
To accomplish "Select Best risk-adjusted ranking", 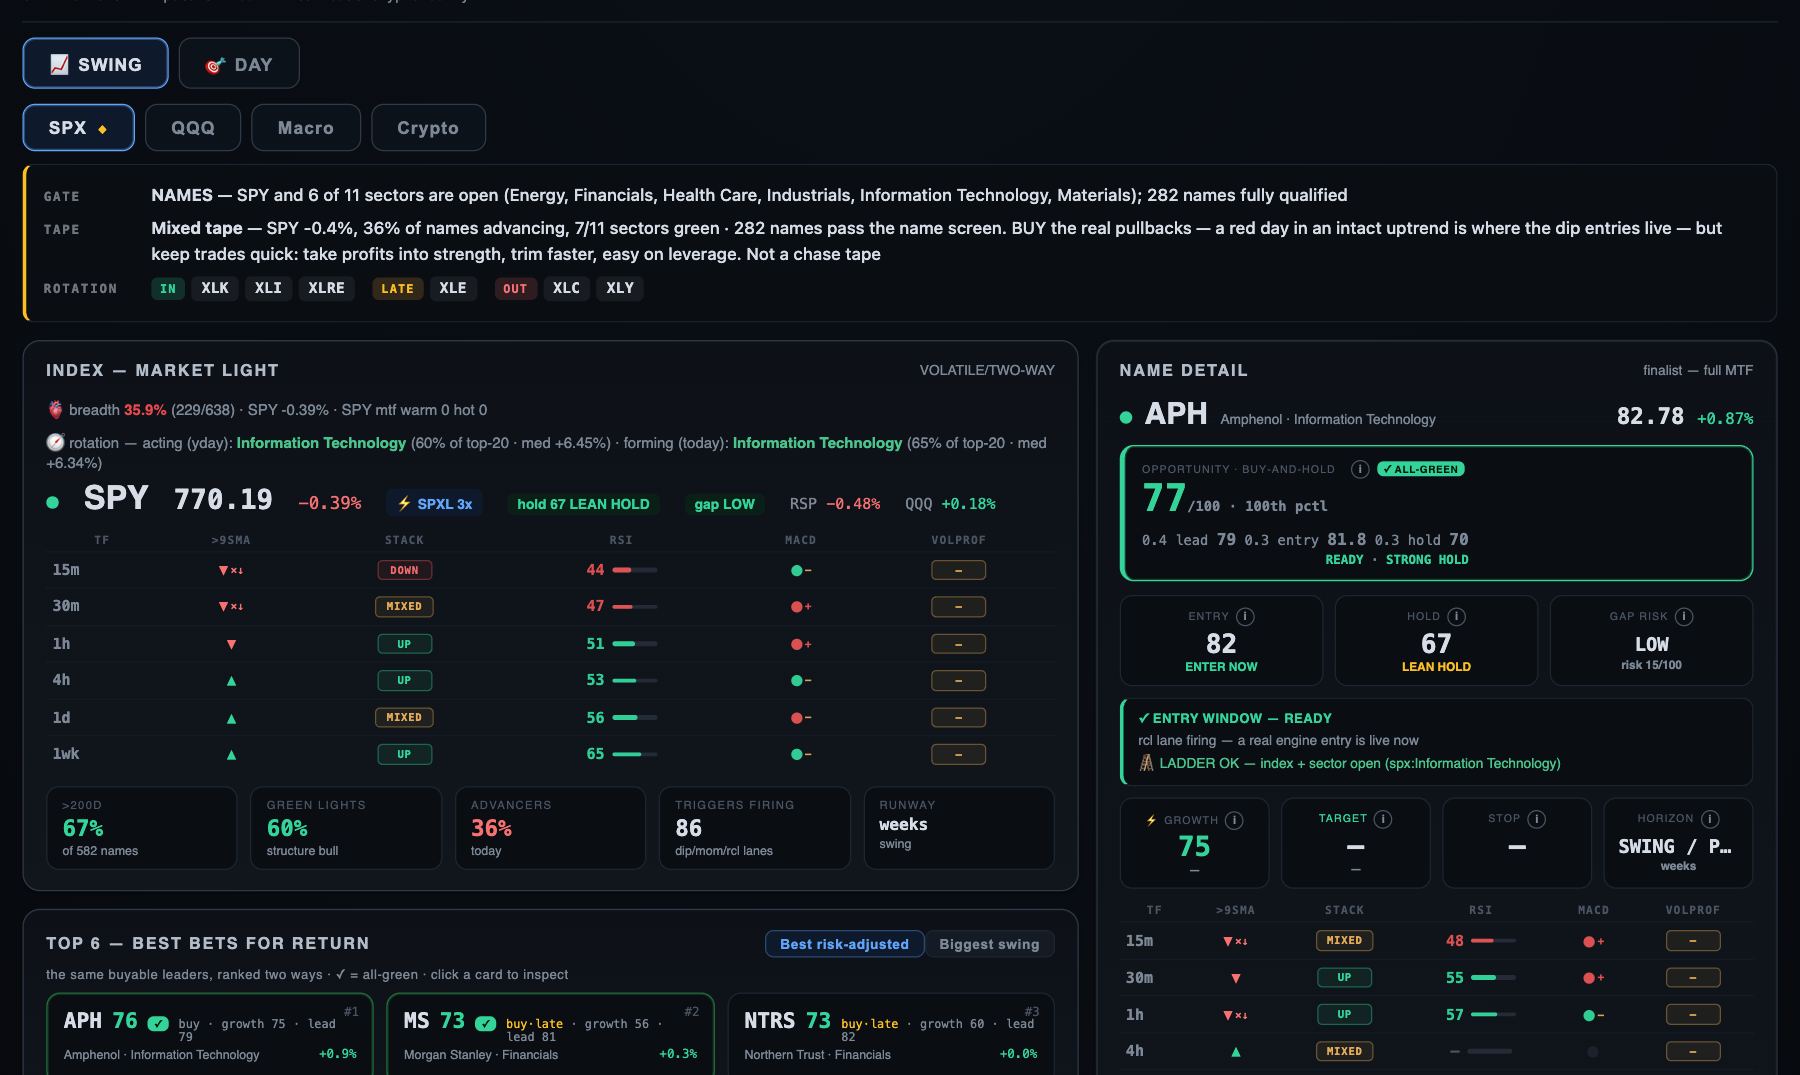I will 844,944.
